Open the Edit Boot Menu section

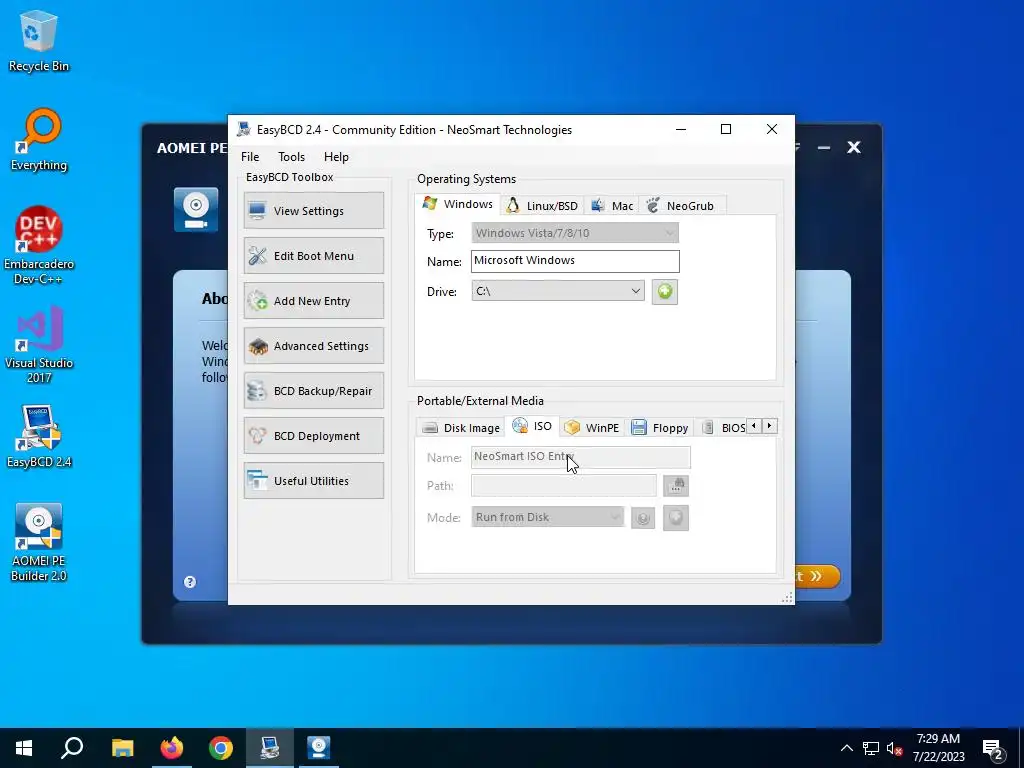(313, 255)
